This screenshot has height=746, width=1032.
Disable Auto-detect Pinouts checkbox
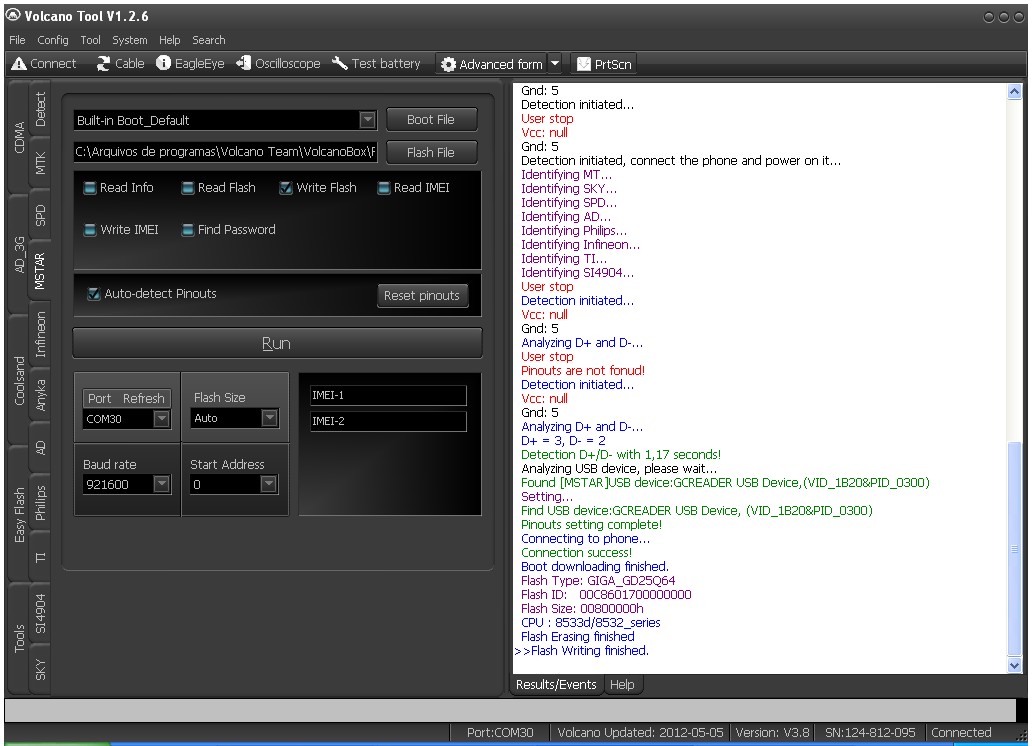tap(94, 294)
